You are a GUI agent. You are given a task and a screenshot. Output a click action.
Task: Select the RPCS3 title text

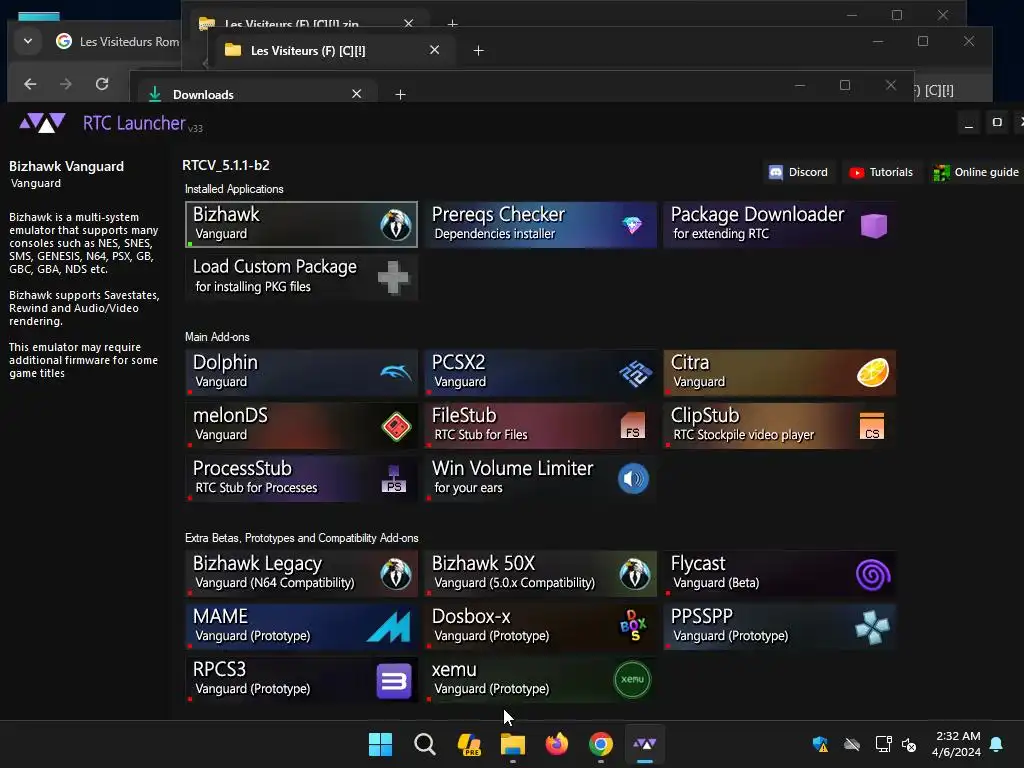pyautogui.click(x=219, y=669)
